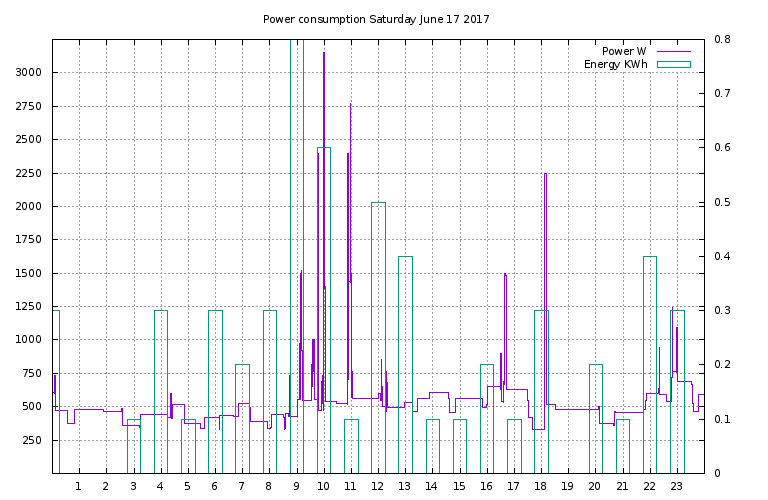Click the left axis label 3000

28,72
